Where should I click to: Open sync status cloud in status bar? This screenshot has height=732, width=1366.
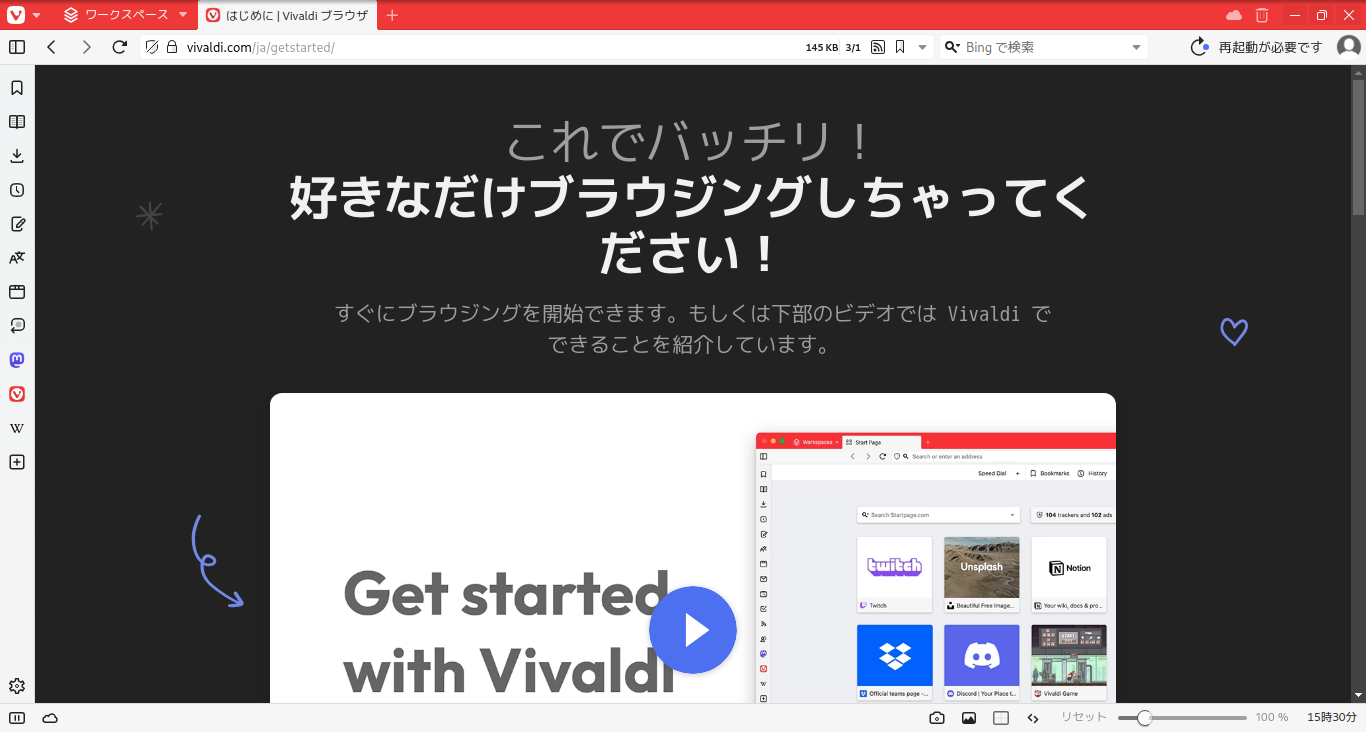(x=50, y=718)
